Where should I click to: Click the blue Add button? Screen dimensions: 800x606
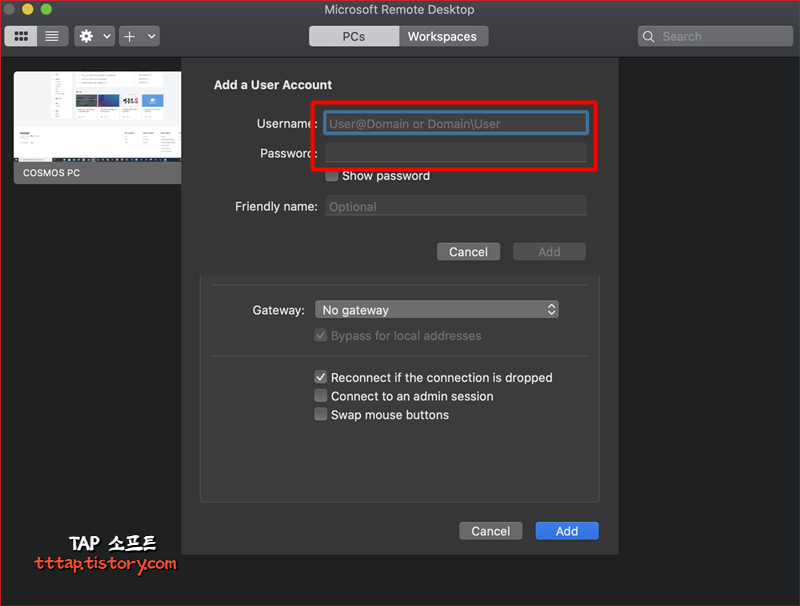tap(567, 531)
